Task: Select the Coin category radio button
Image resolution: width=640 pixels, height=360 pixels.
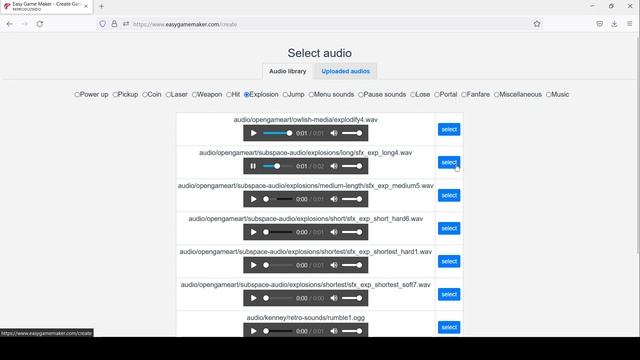Action: pos(144,95)
